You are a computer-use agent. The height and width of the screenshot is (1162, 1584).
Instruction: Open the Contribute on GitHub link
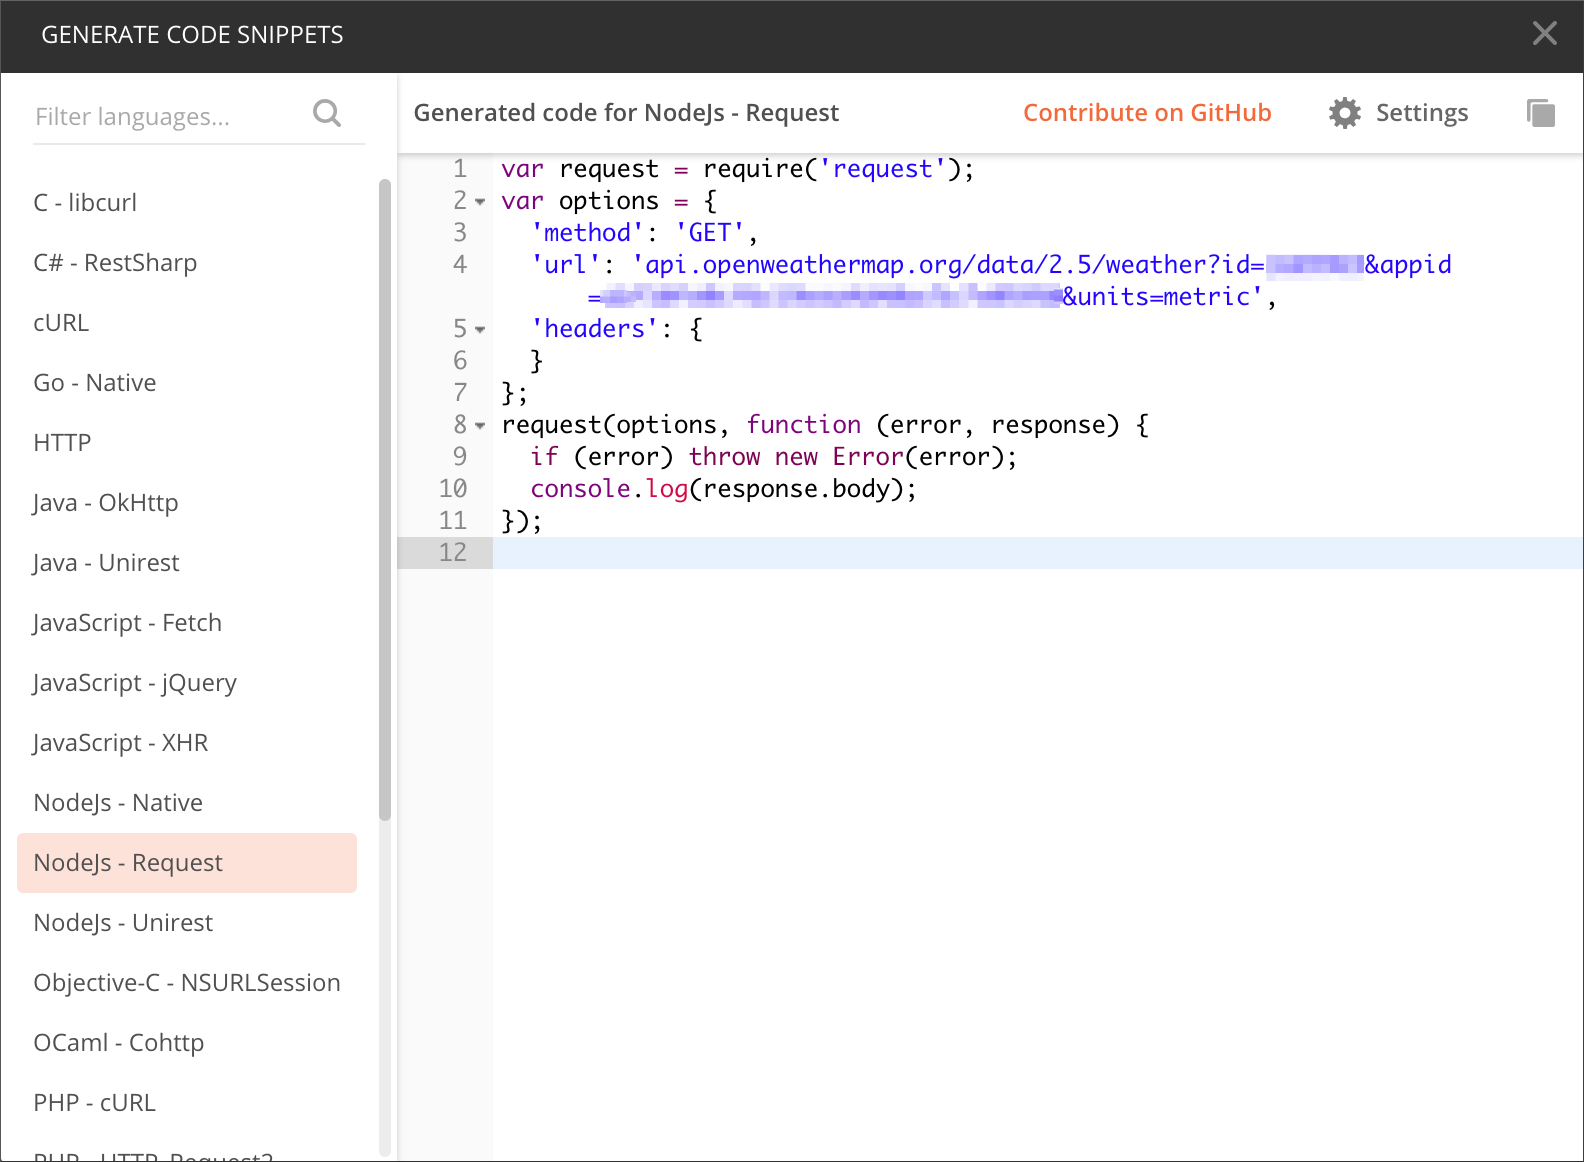point(1146,113)
